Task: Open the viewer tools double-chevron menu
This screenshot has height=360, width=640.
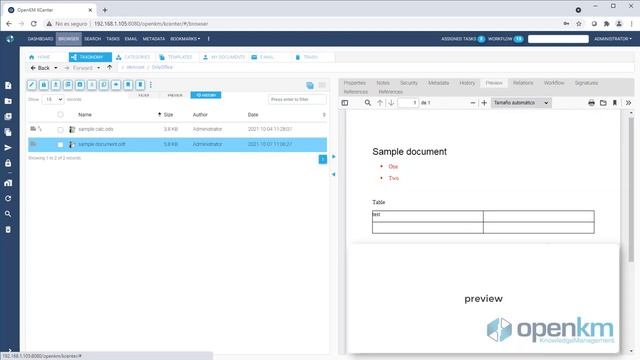Action: click(628, 103)
